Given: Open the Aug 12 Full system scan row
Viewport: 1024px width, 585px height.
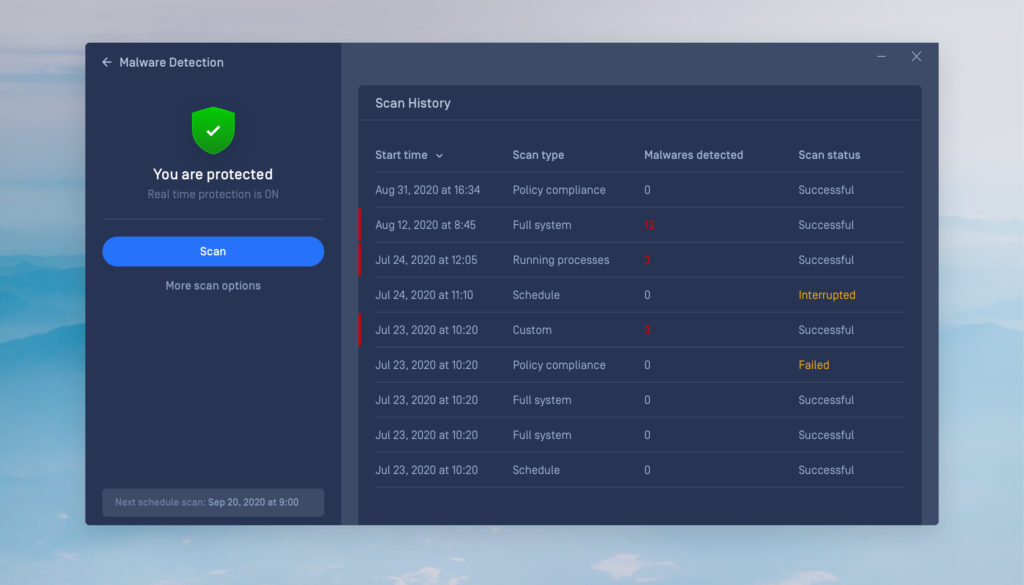Looking at the screenshot, I should tap(542, 225).
